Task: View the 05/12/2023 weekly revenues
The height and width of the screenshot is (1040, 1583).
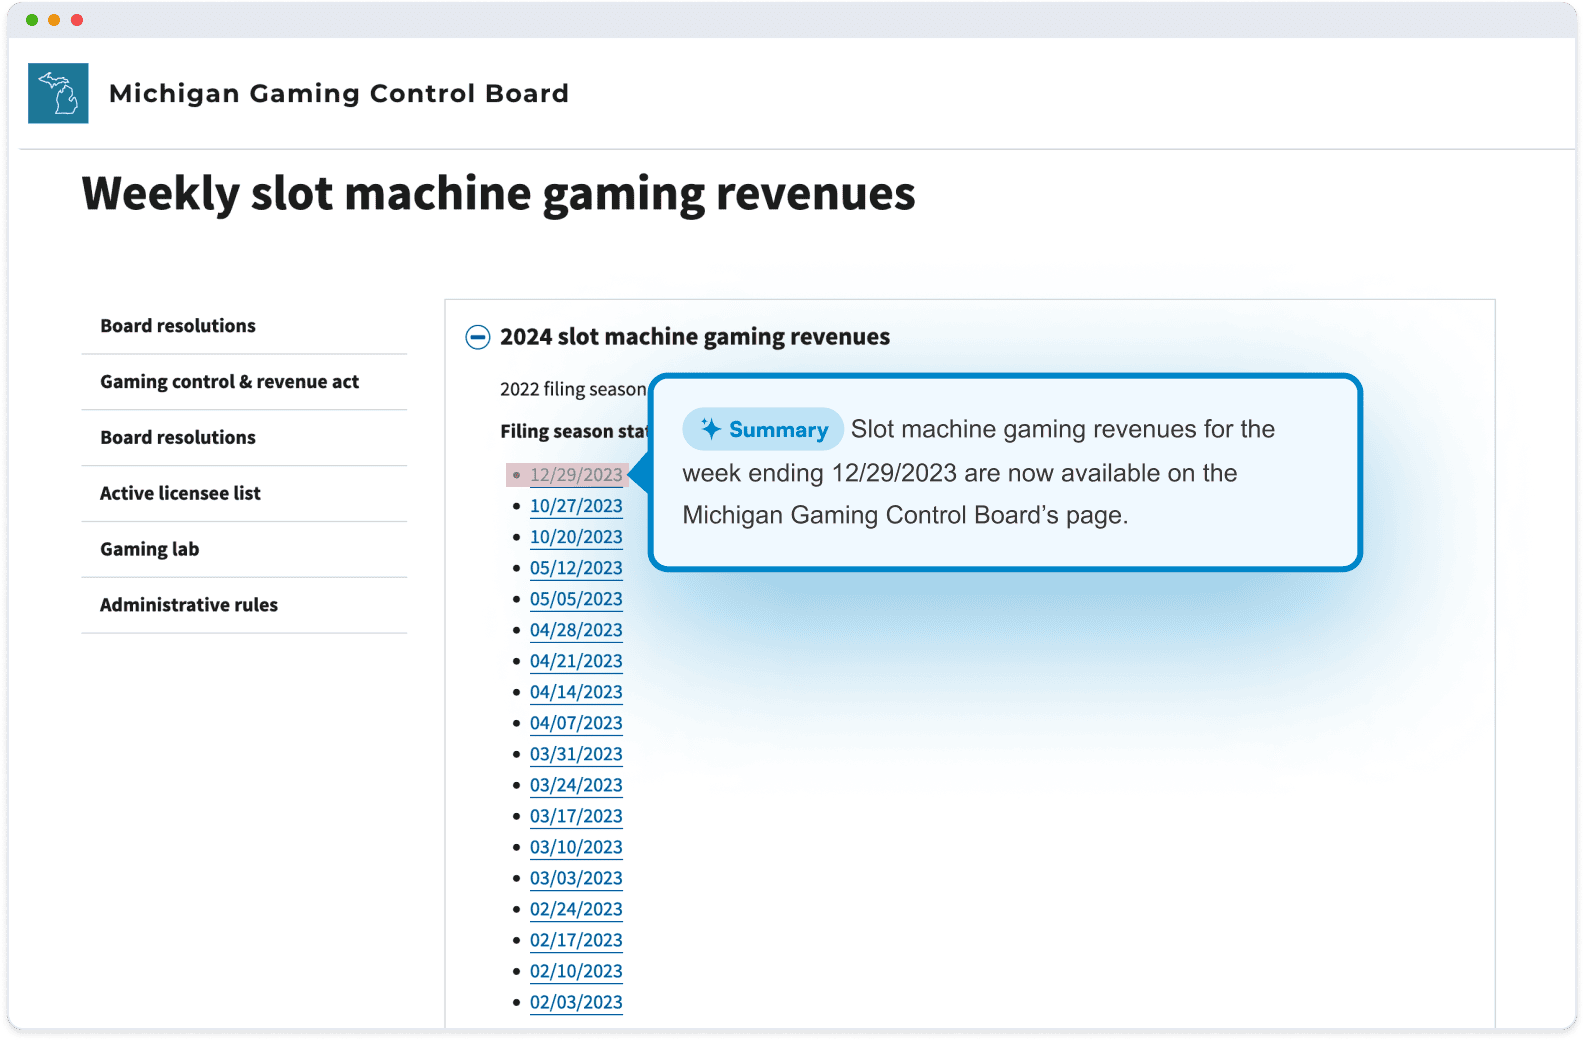Action: pos(576,568)
